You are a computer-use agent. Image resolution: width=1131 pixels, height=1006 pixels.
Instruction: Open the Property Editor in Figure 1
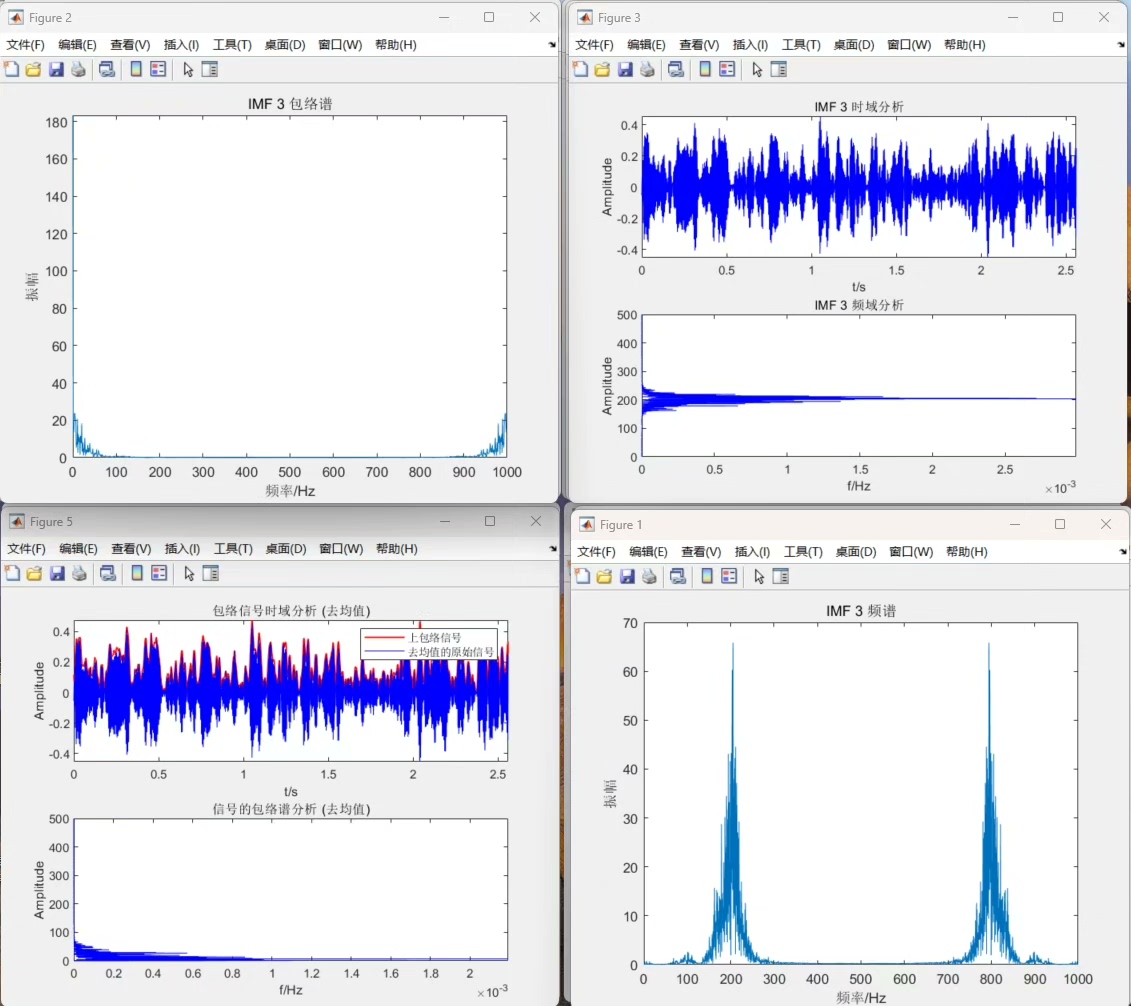[x=780, y=576]
